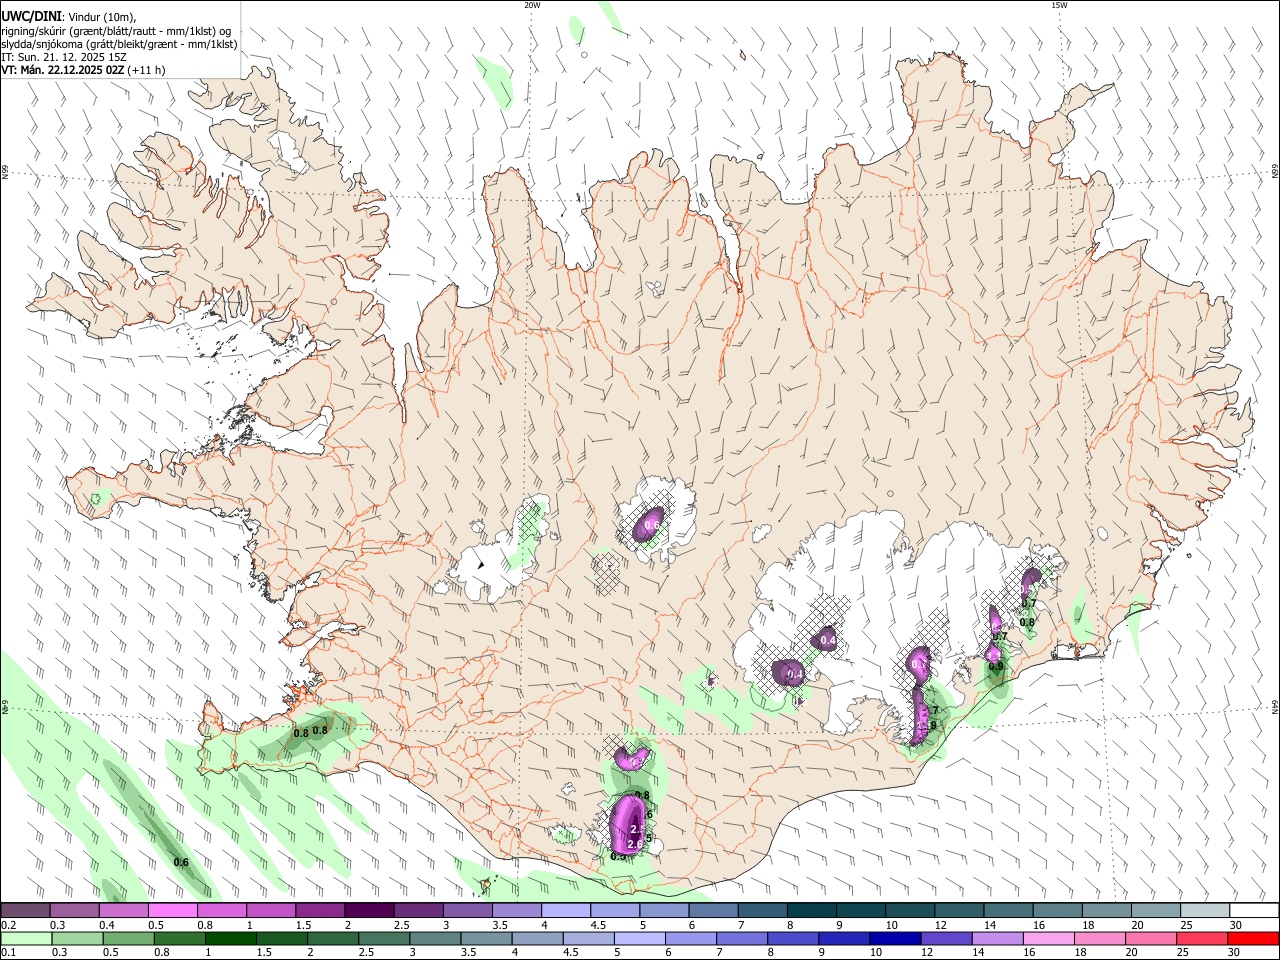Click the 'slydda/snjókoma' snow legend description line
Image resolution: width=1280 pixels, height=960 pixels.
tap(119, 44)
